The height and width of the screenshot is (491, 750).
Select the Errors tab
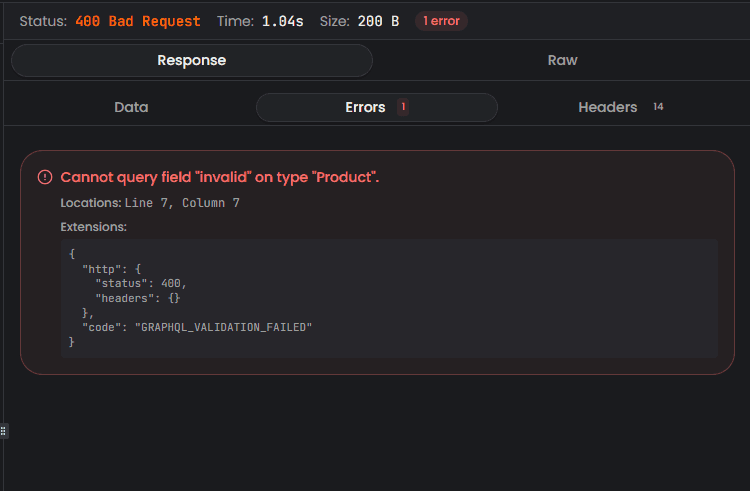click(x=377, y=107)
